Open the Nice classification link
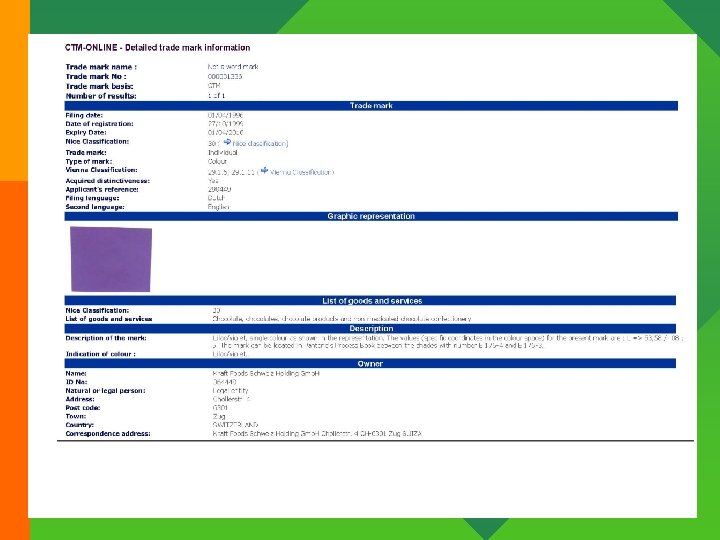720x540 pixels. (x=259, y=144)
